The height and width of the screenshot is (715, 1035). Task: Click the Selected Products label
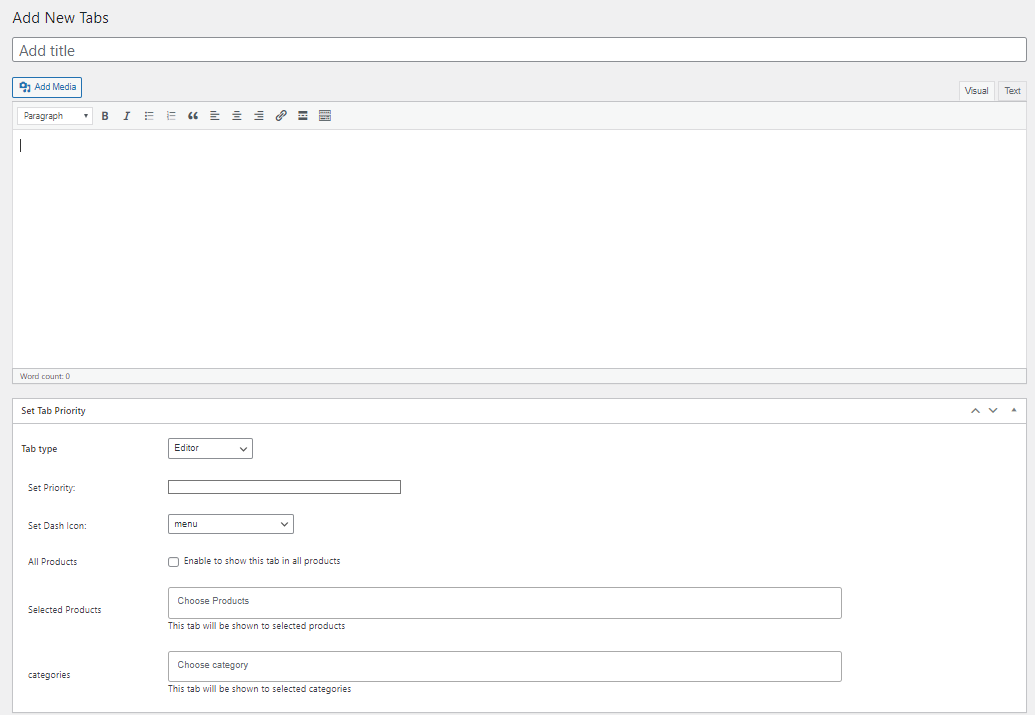coord(65,610)
